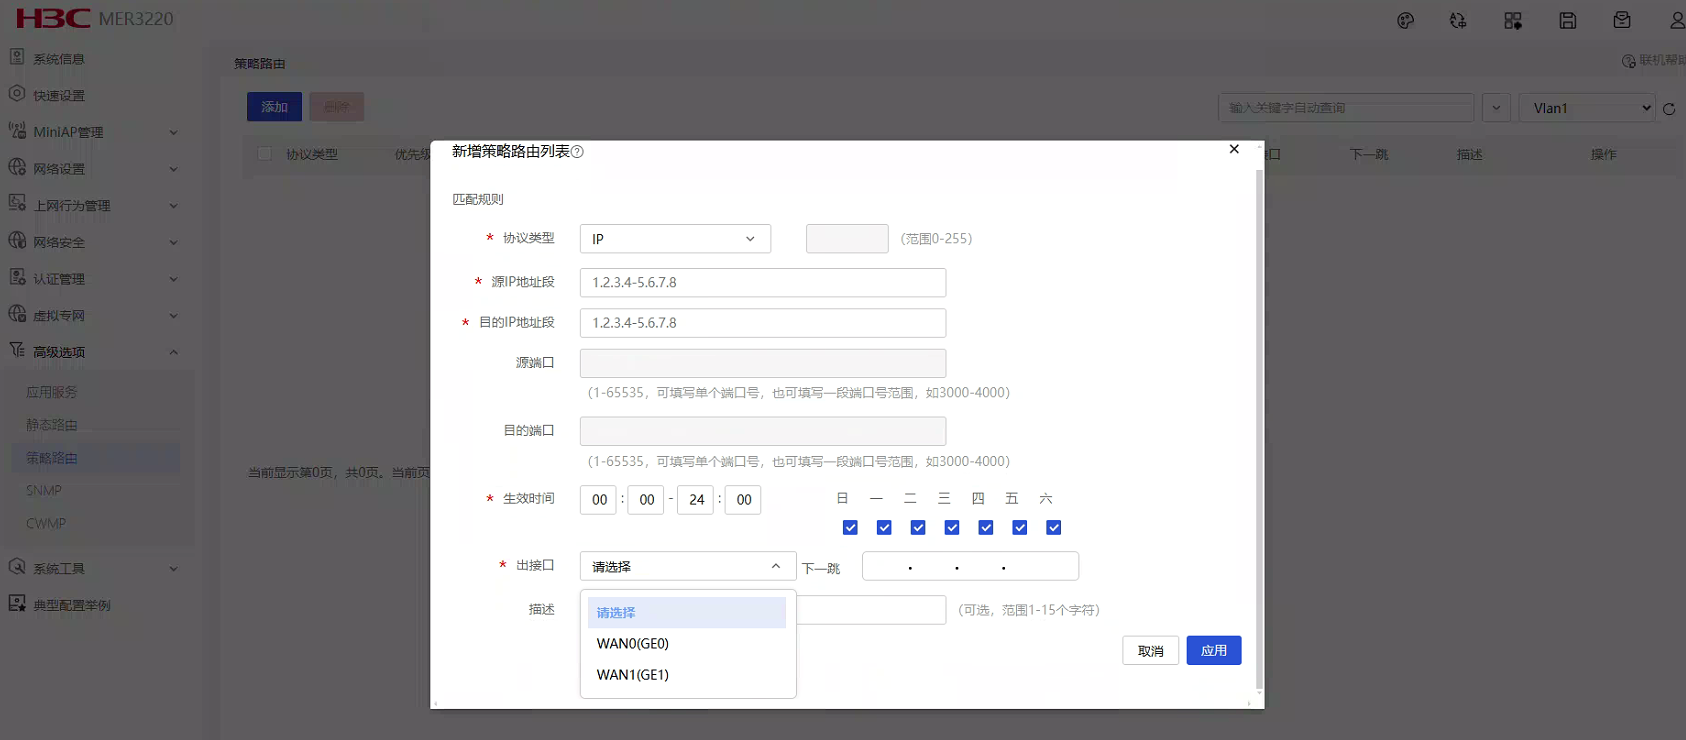Screen dimensions: 1686x740
Task: Click the floppy disk save icon
Action: click(1567, 21)
